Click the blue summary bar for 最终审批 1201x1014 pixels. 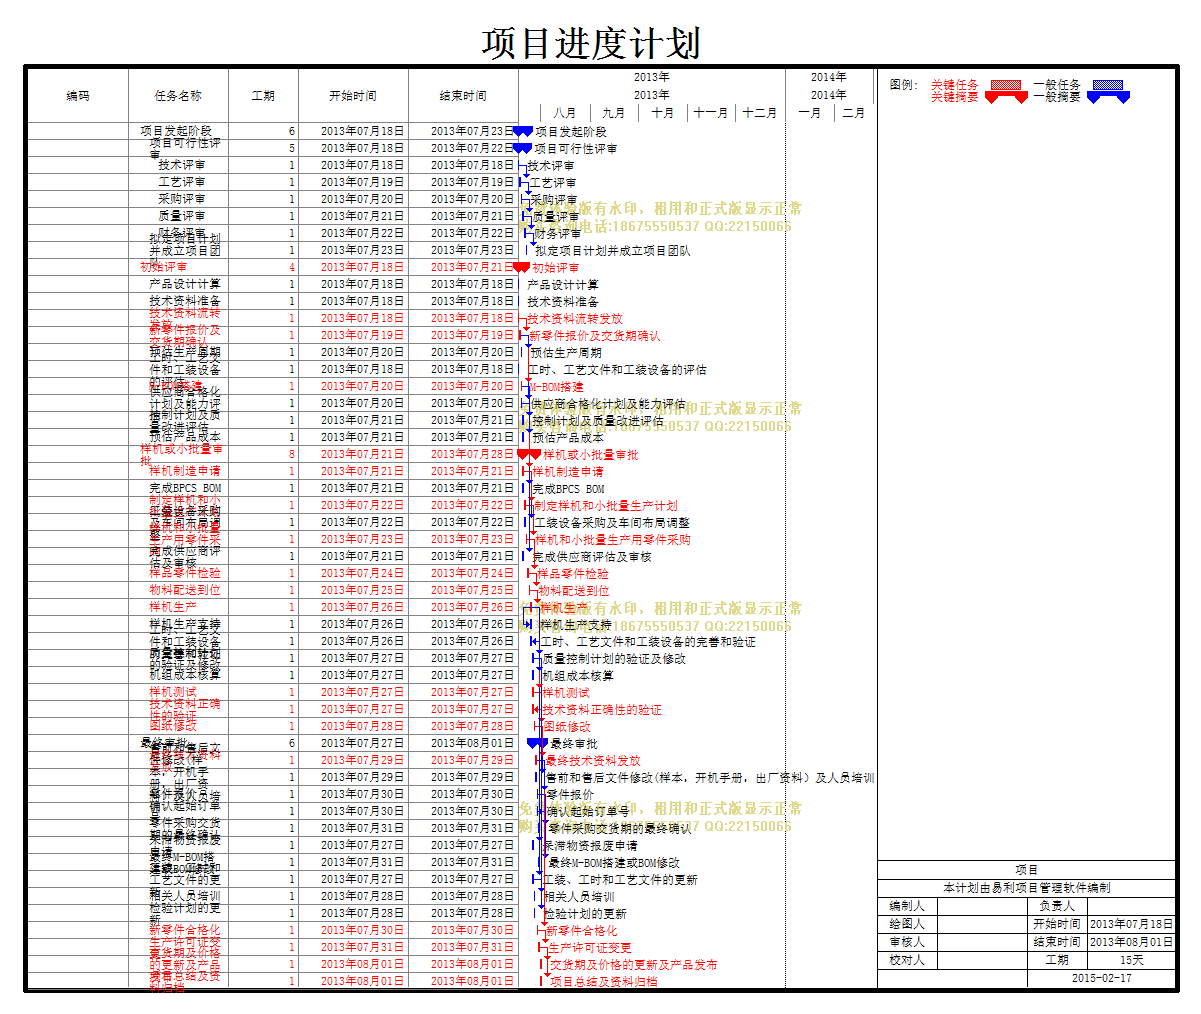pos(537,743)
